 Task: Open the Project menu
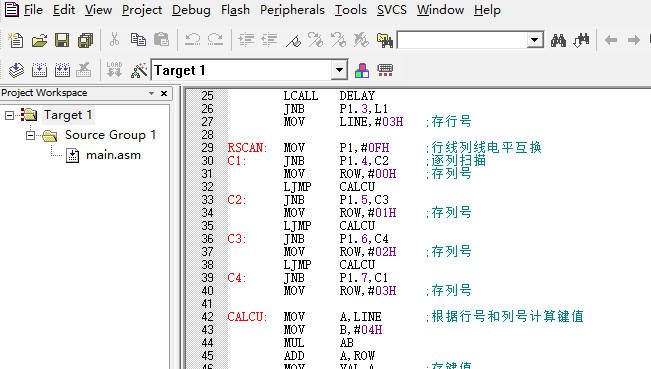(x=142, y=10)
